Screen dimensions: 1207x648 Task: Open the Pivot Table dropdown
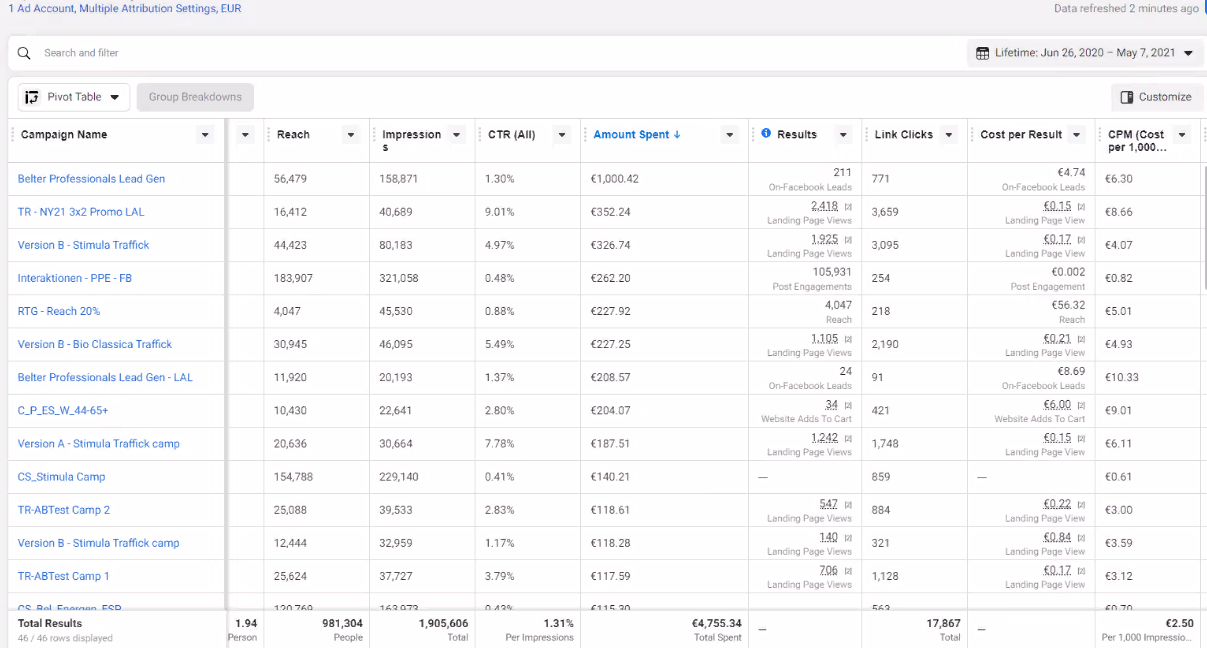[x=114, y=97]
